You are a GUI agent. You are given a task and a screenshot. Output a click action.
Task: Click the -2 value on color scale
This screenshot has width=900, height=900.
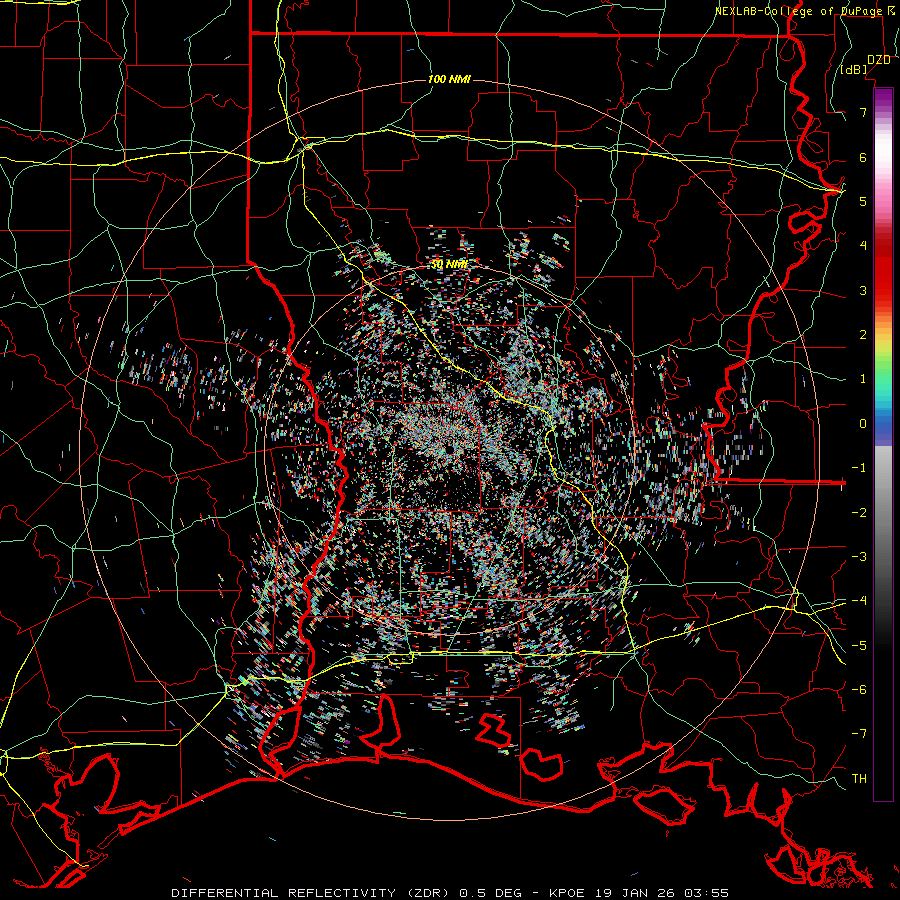point(859,512)
